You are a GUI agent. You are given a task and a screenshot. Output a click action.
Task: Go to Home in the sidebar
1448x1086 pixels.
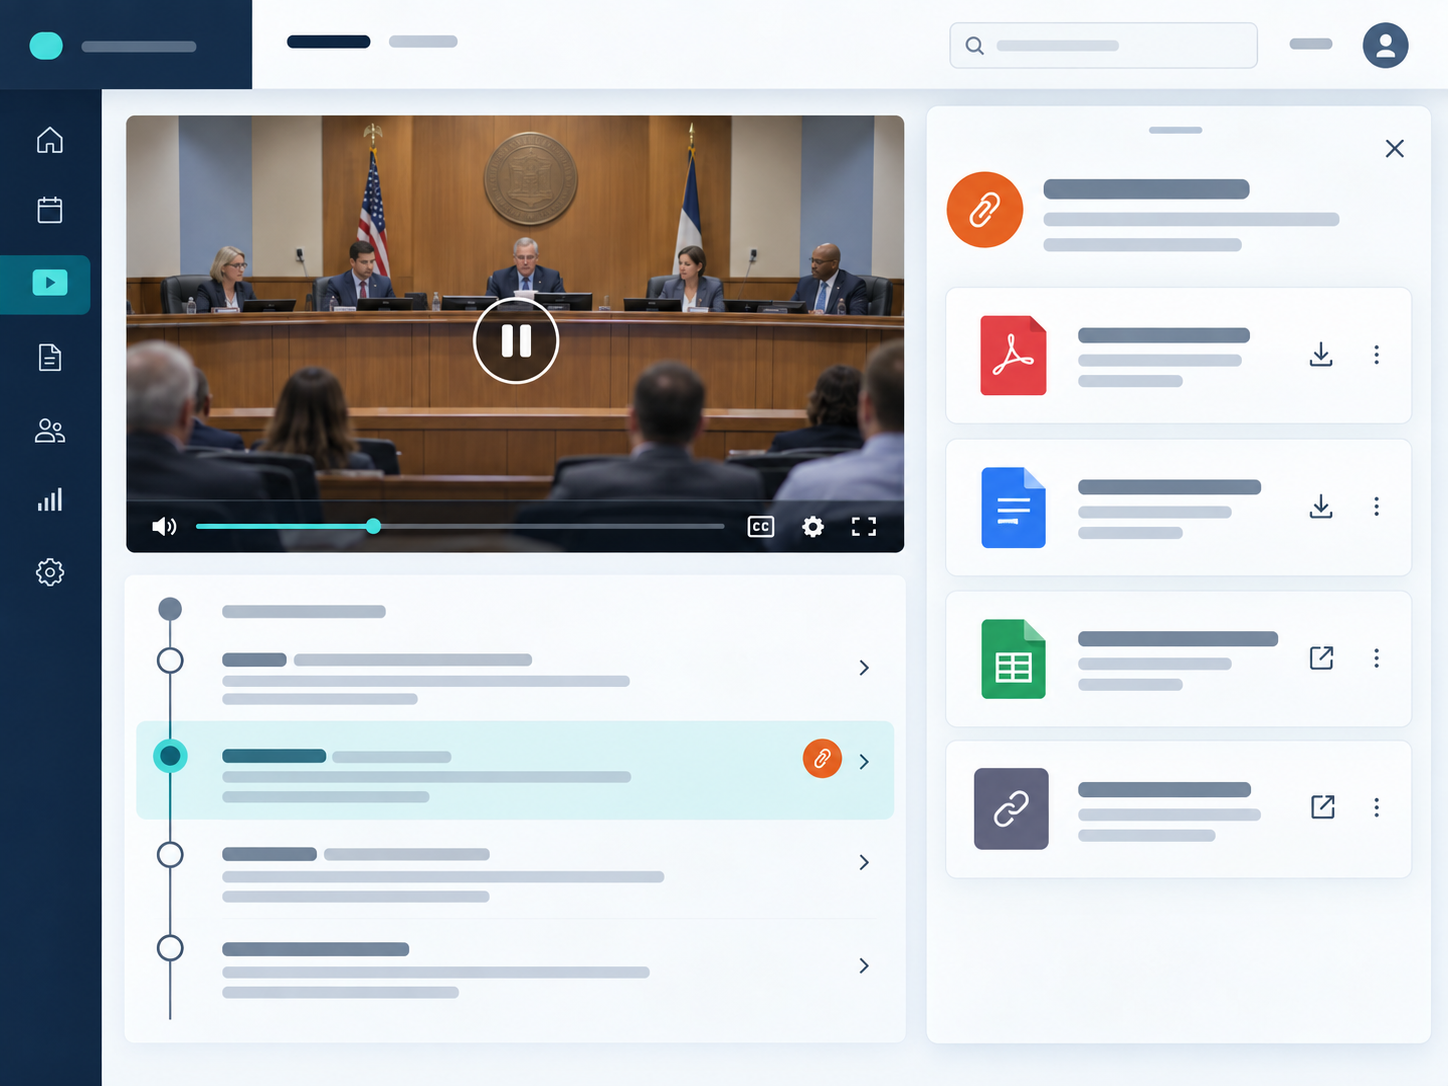tap(50, 140)
